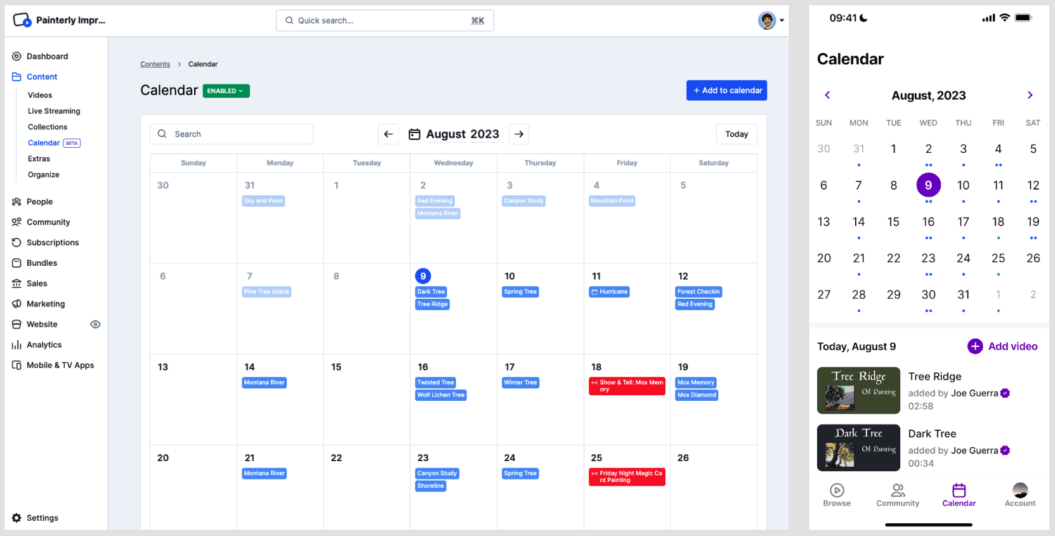Open the Analytics bar chart icon
This screenshot has width=1055, height=536.
[17, 345]
